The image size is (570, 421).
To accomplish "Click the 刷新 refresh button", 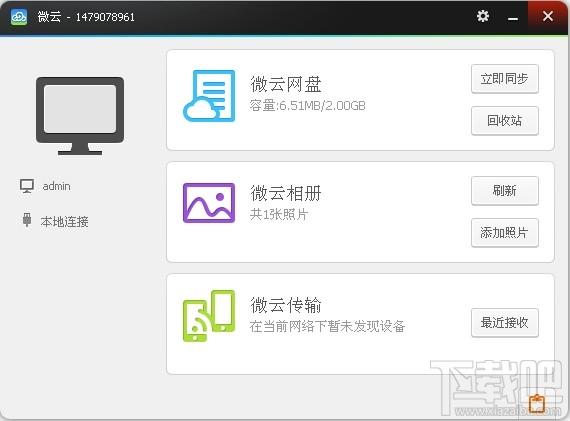I will tap(505, 191).
